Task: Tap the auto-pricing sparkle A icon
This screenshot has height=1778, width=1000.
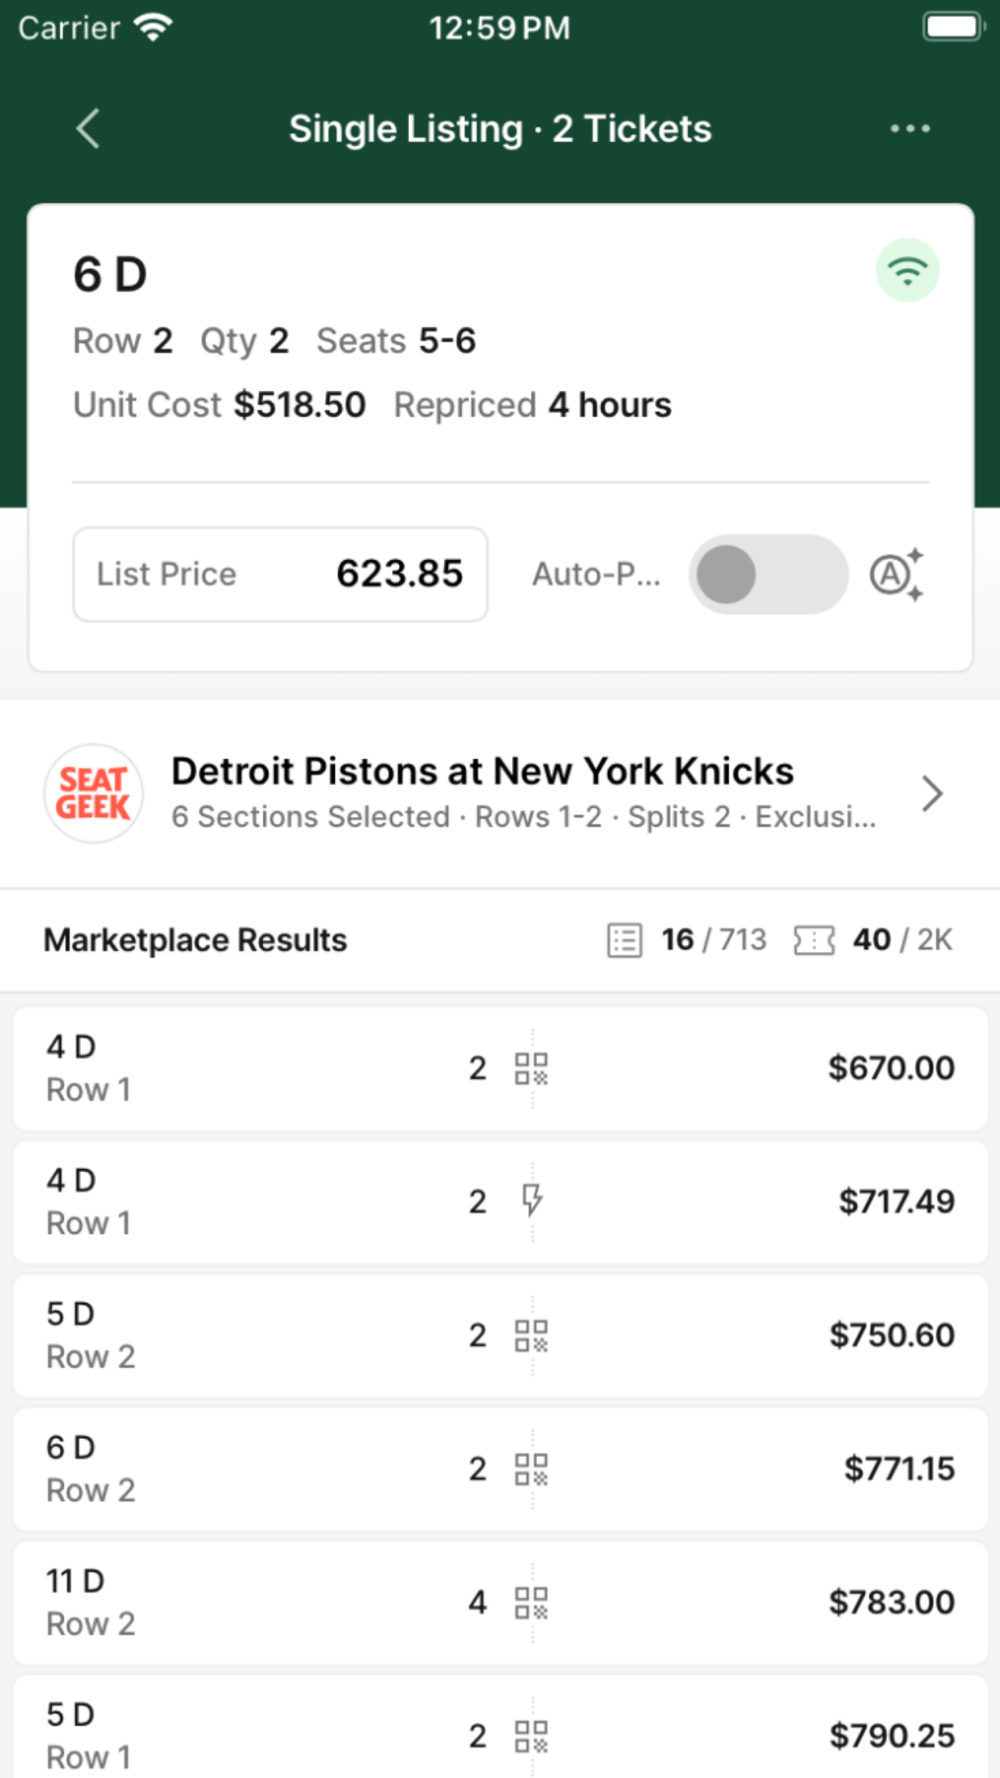Action: (896, 575)
